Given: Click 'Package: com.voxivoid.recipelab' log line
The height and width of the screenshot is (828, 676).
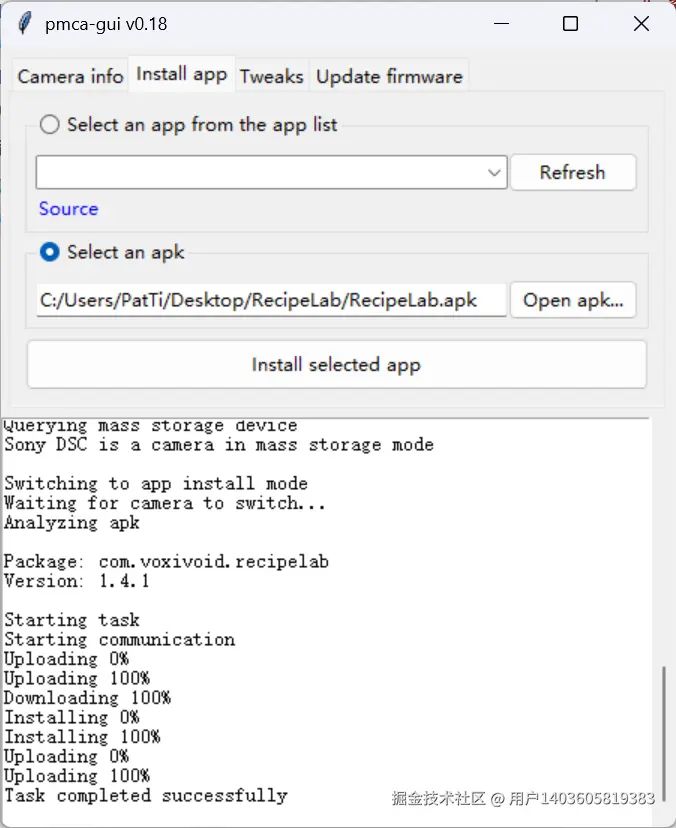Looking at the screenshot, I should click(x=166, y=561).
